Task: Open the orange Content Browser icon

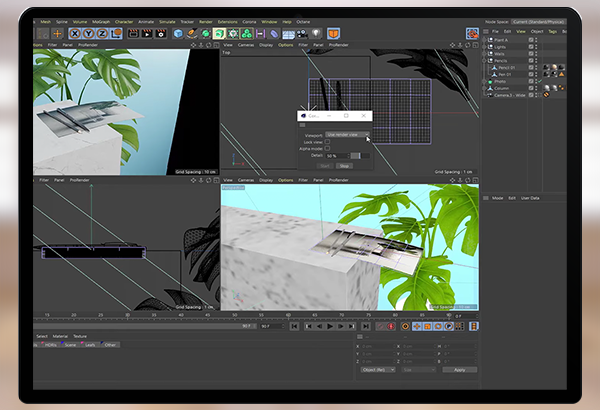Action: coord(334,34)
